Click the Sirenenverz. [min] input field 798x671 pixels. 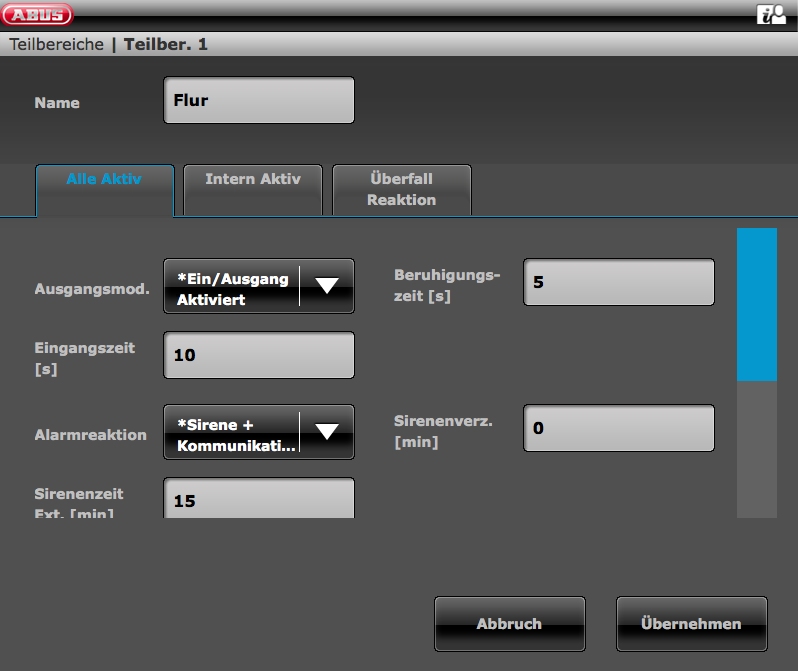pyautogui.click(x=618, y=428)
